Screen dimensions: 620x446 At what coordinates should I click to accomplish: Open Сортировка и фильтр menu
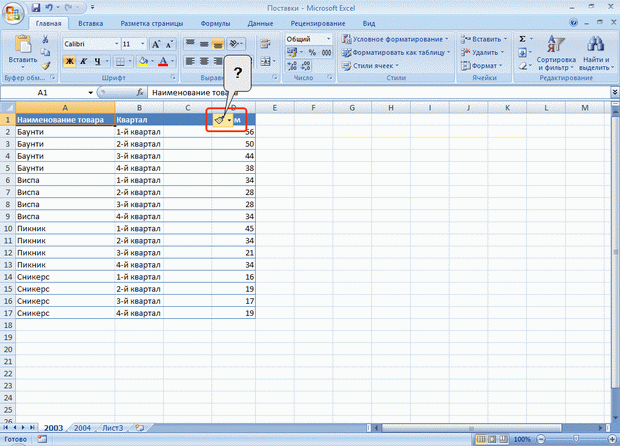click(556, 53)
